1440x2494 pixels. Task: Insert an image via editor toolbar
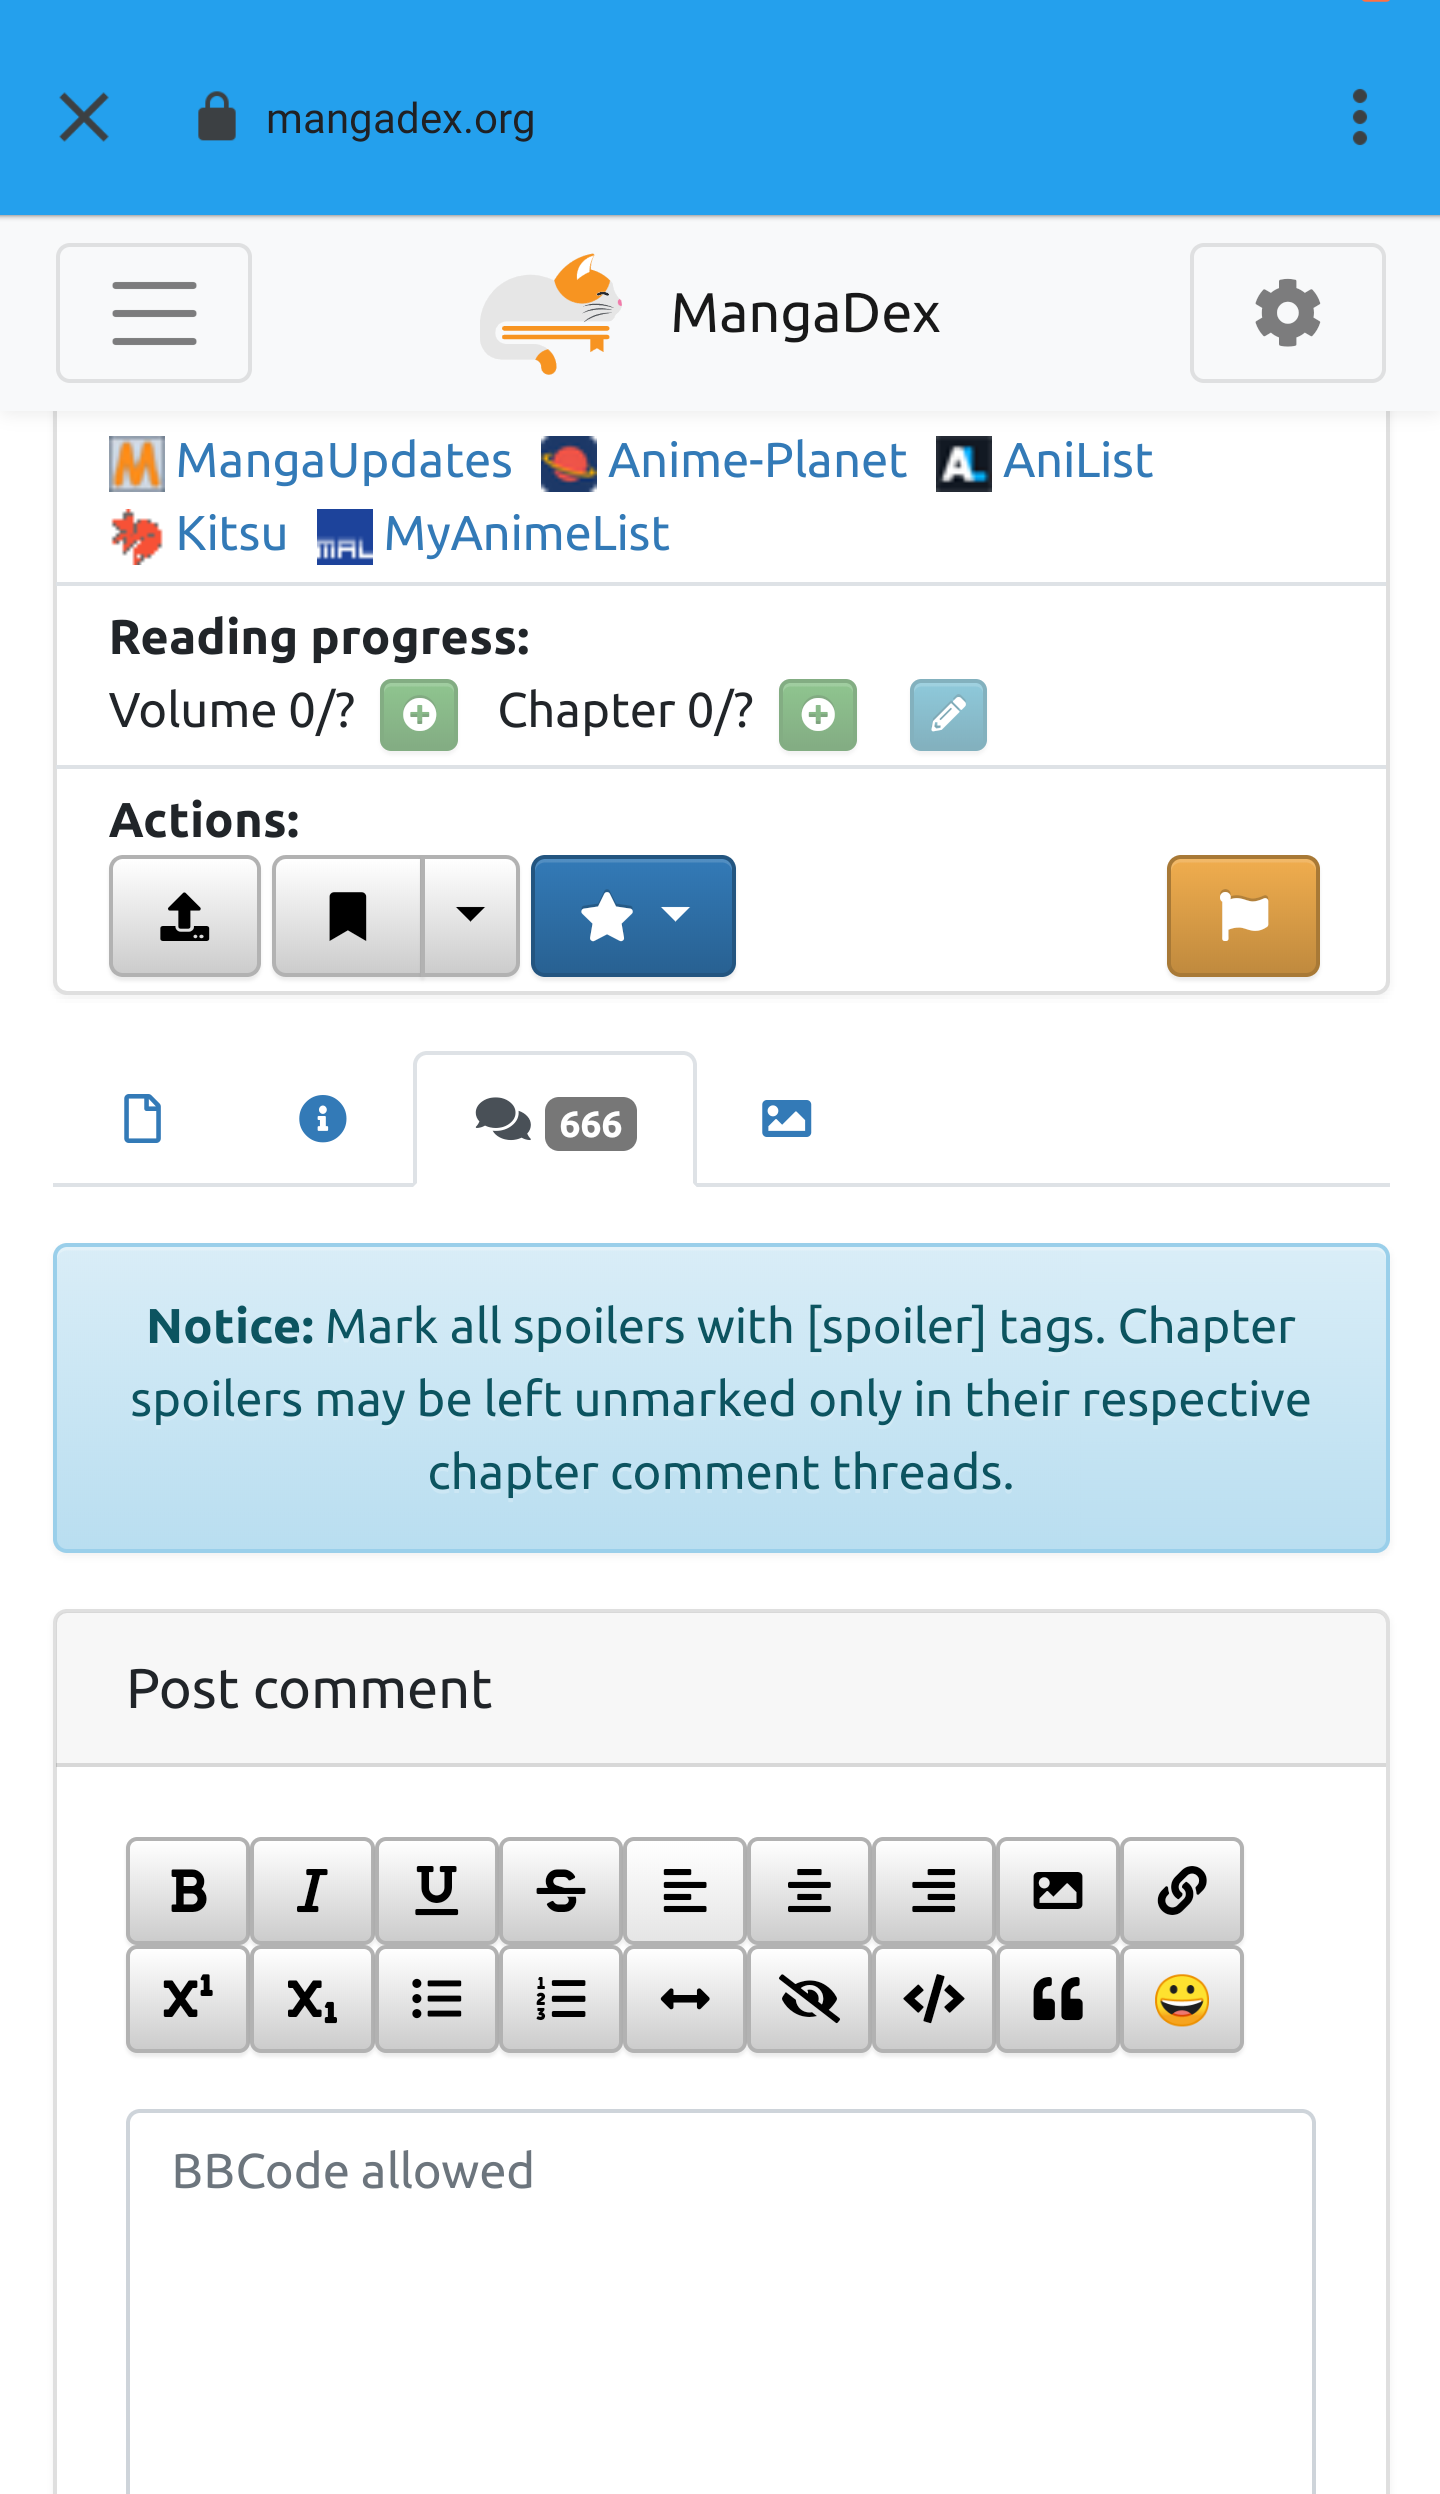[x=1057, y=1890]
